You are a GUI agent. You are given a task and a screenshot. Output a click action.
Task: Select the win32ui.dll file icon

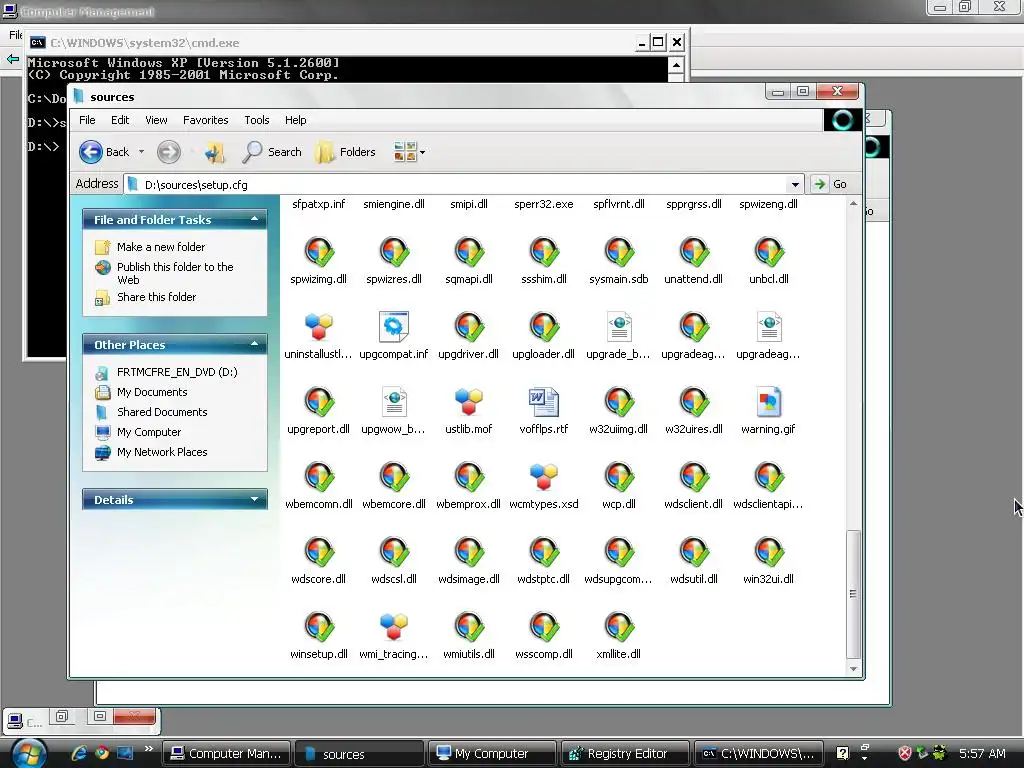click(x=769, y=552)
